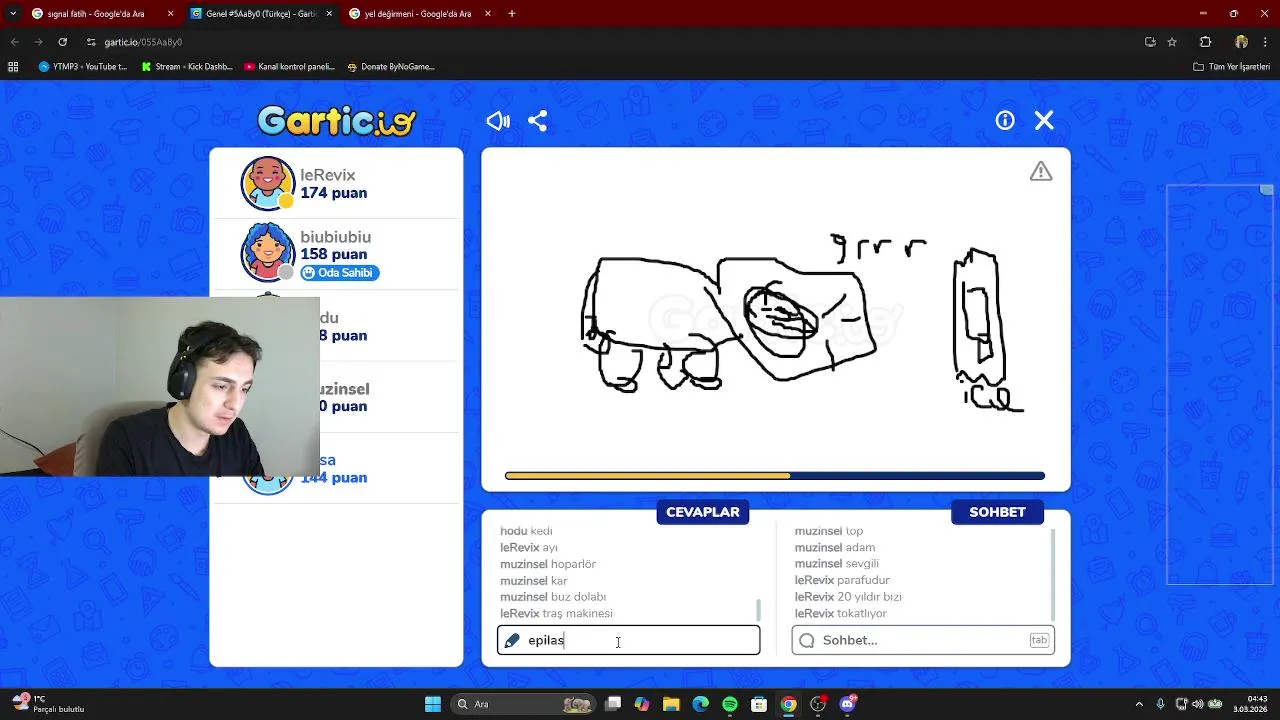Click '174 puan' score of leRevix
The width and height of the screenshot is (1280, 720).
pyautogui.click(x=333, y=193)
